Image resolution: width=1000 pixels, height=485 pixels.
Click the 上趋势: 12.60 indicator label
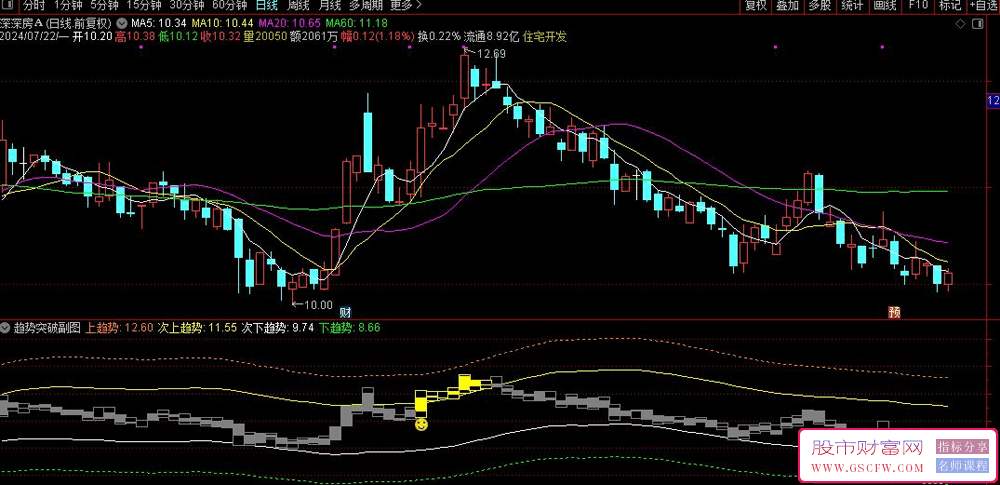click(x=119, y=329)
